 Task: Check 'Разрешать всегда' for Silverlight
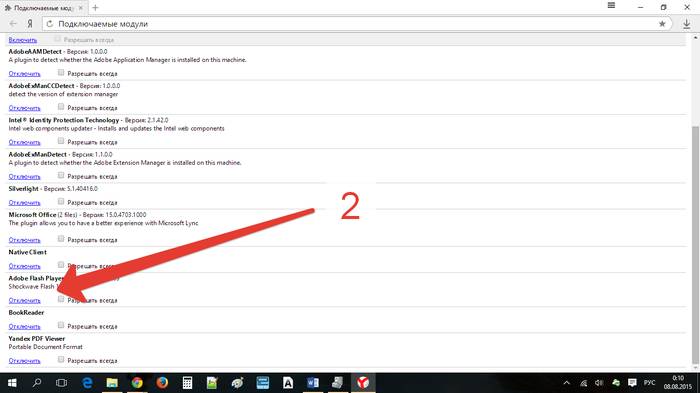click(61, 202)
